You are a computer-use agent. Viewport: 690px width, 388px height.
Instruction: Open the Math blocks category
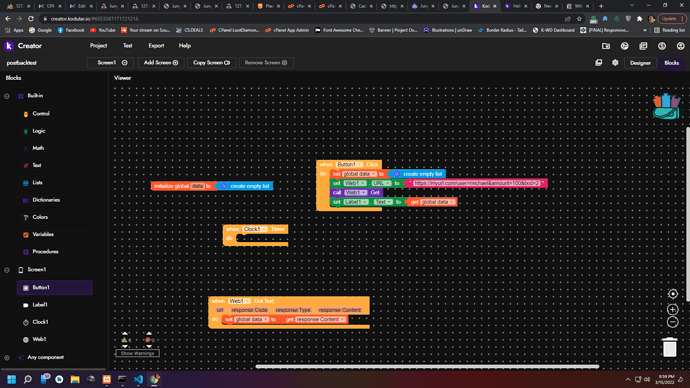(x=38, y=148)
